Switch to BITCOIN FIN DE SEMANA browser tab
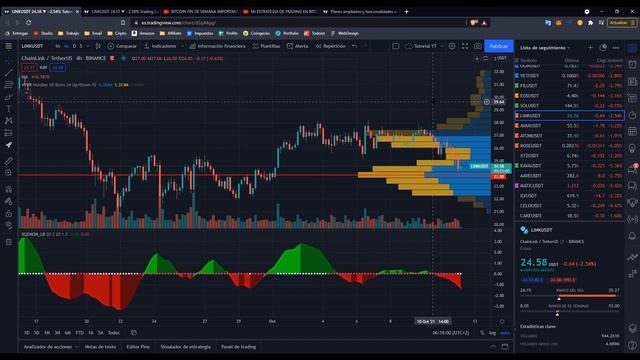Viewport: 640px width, 360px height. pyautogui.click(x=200, y=12)
